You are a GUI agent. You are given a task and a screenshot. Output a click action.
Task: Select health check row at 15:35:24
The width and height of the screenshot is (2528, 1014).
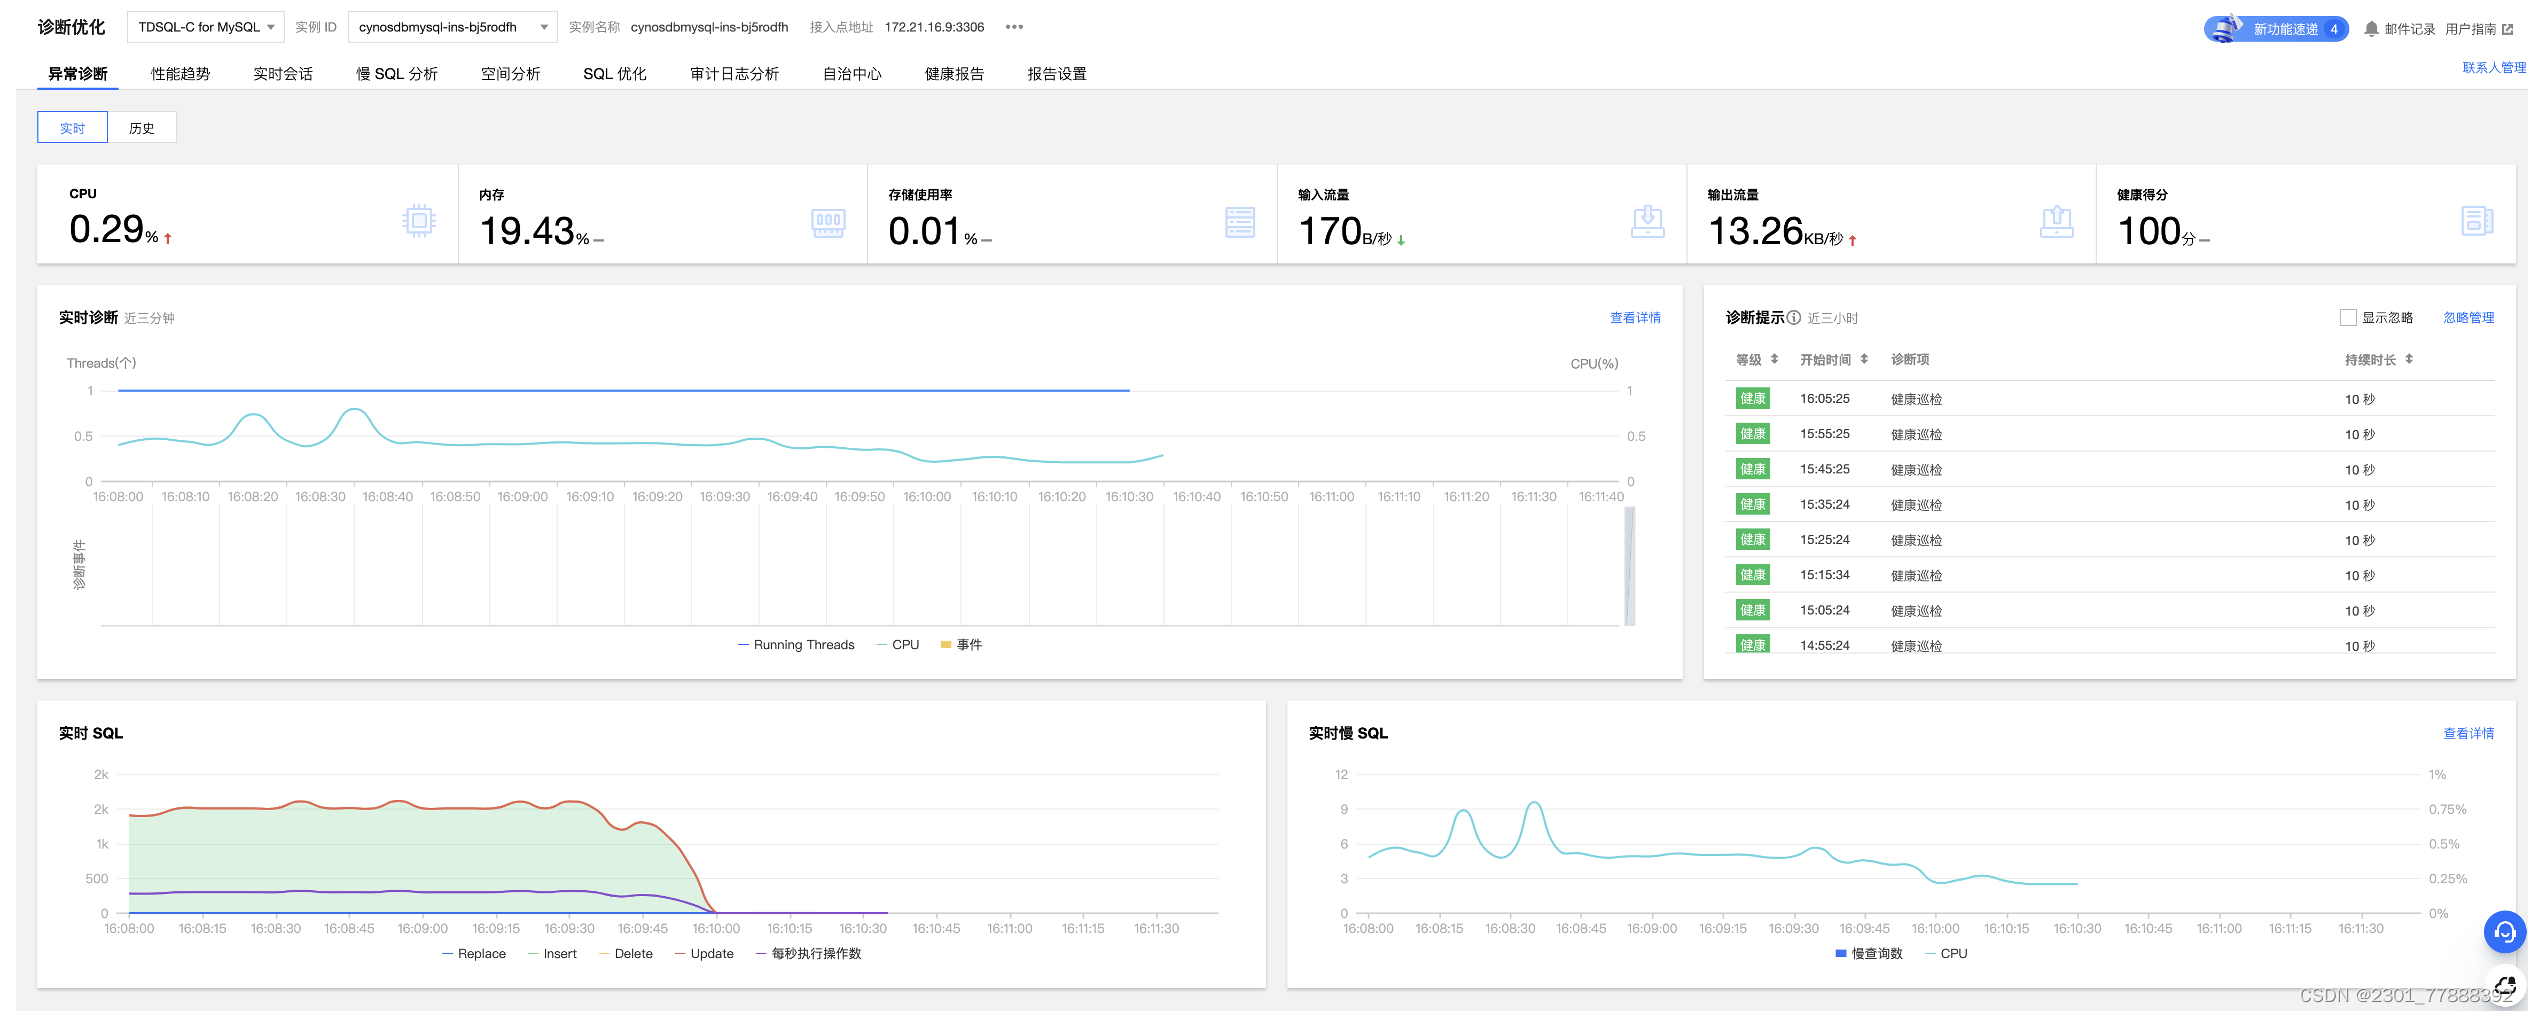[x=2110, y=505]
